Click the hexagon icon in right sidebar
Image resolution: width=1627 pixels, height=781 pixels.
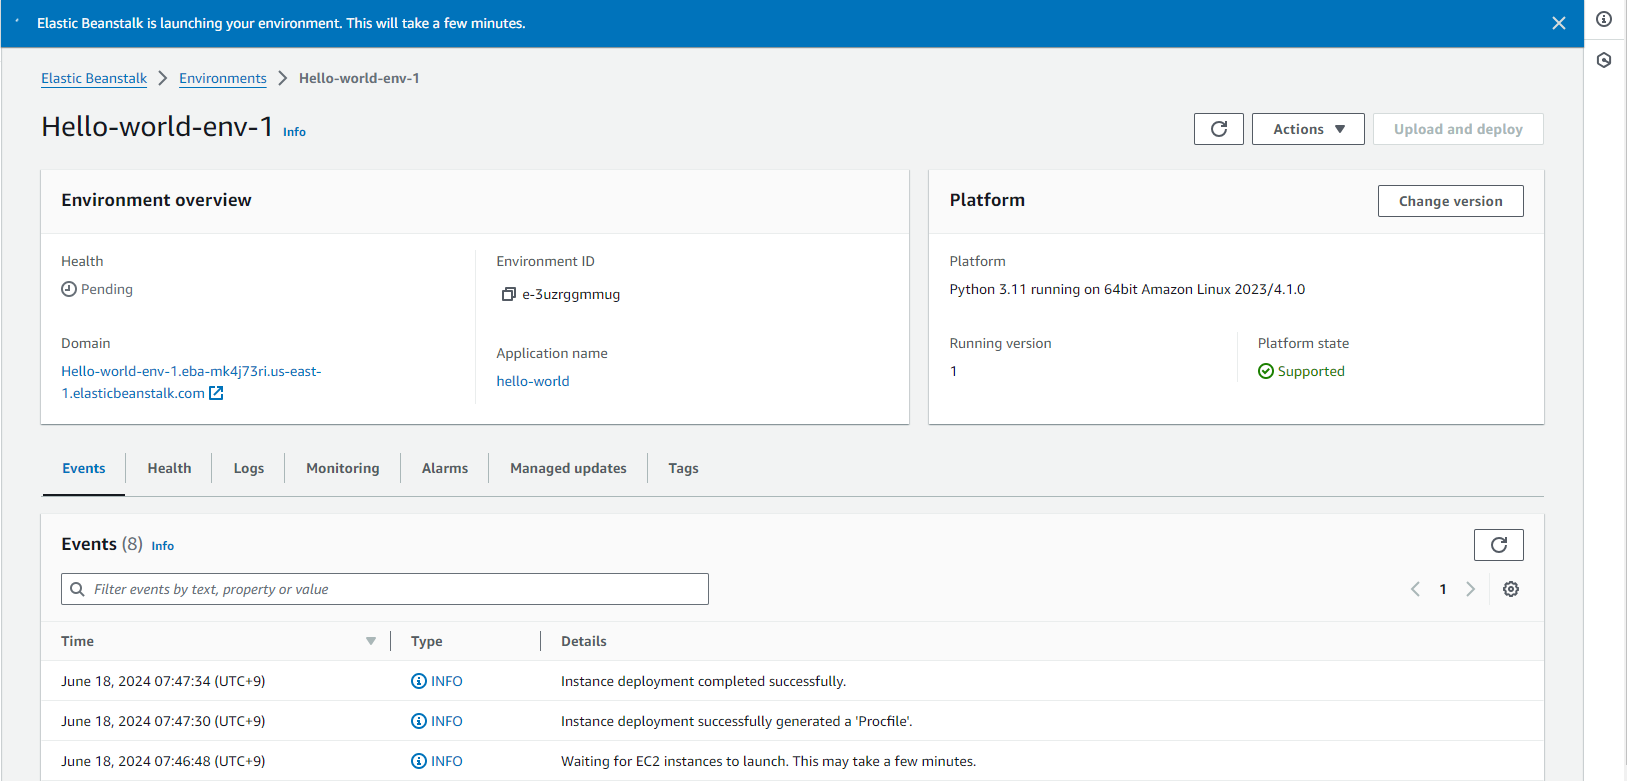click(x=1604, y=60)
